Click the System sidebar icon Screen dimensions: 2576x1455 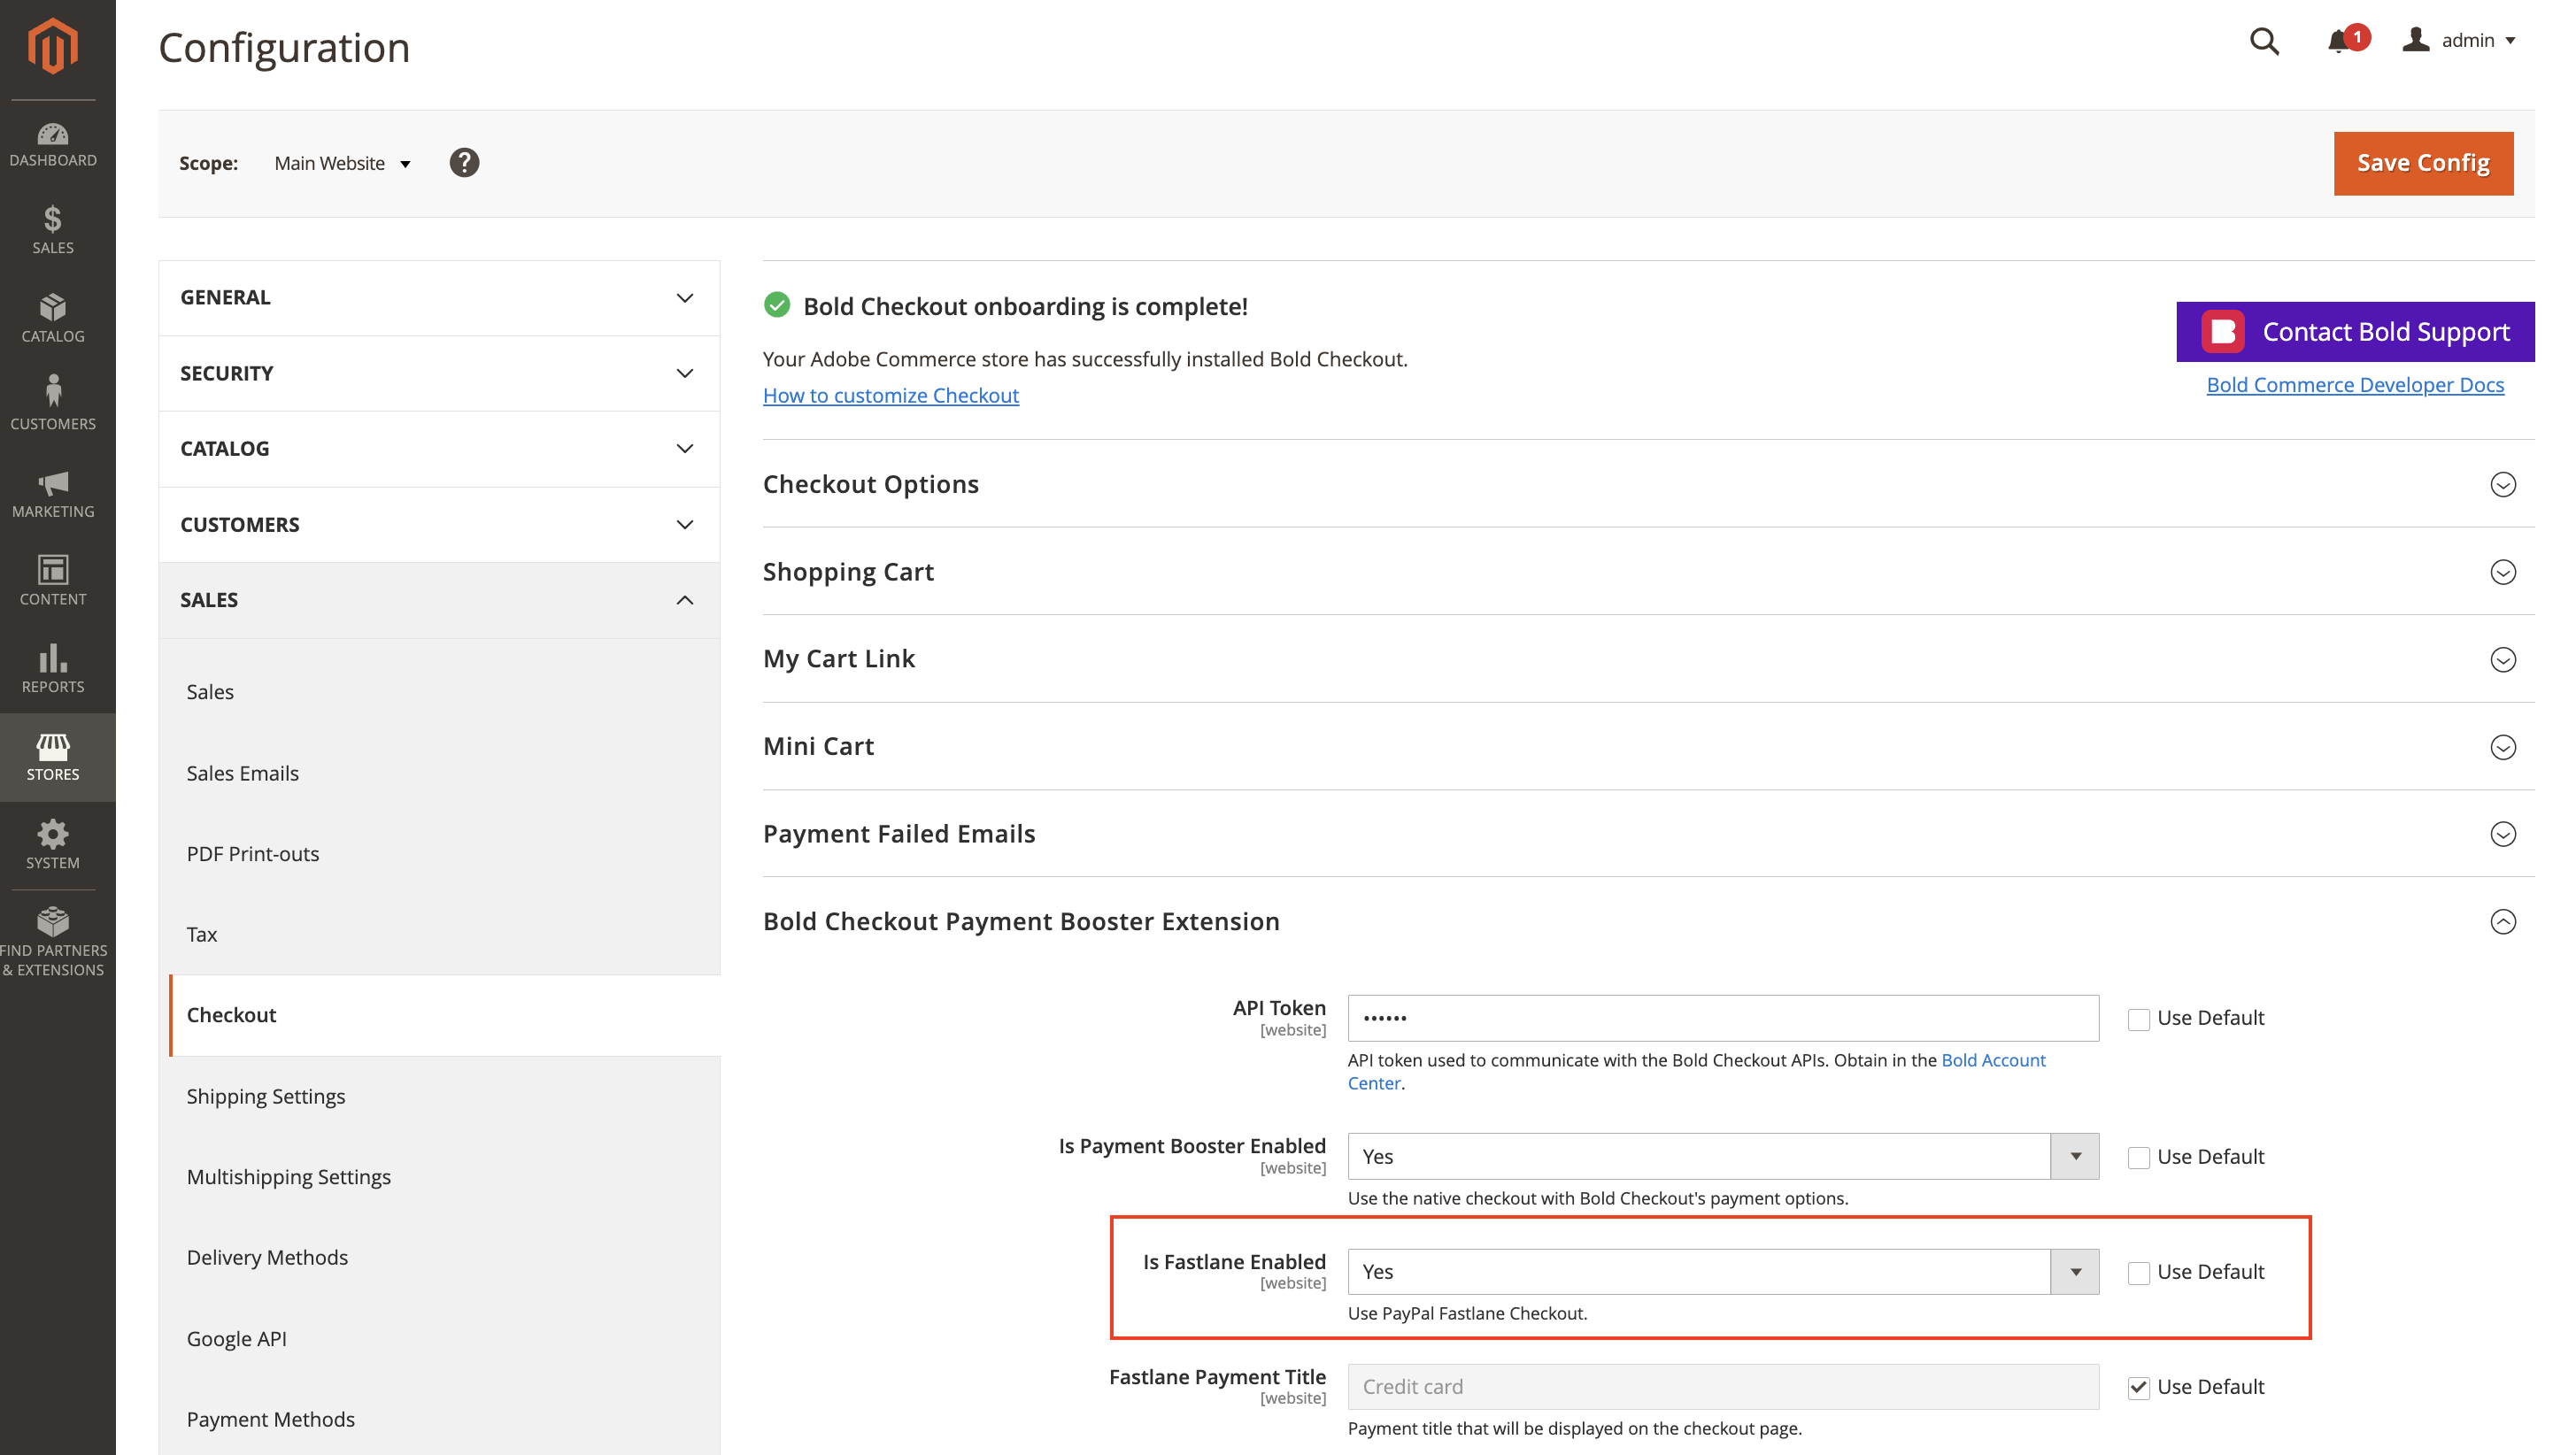coord(53,833)
